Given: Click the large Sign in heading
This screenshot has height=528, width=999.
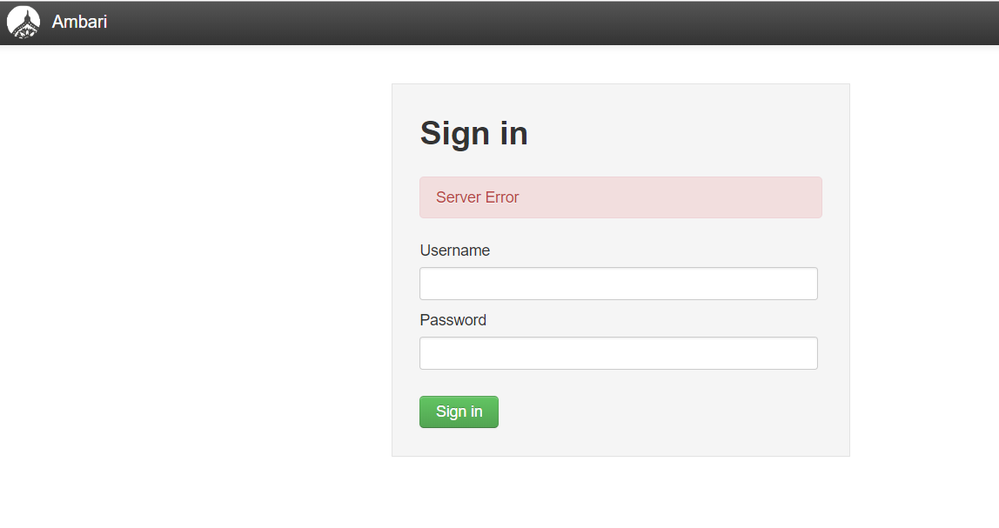Looking at the screenshot, I should point(474,132).
